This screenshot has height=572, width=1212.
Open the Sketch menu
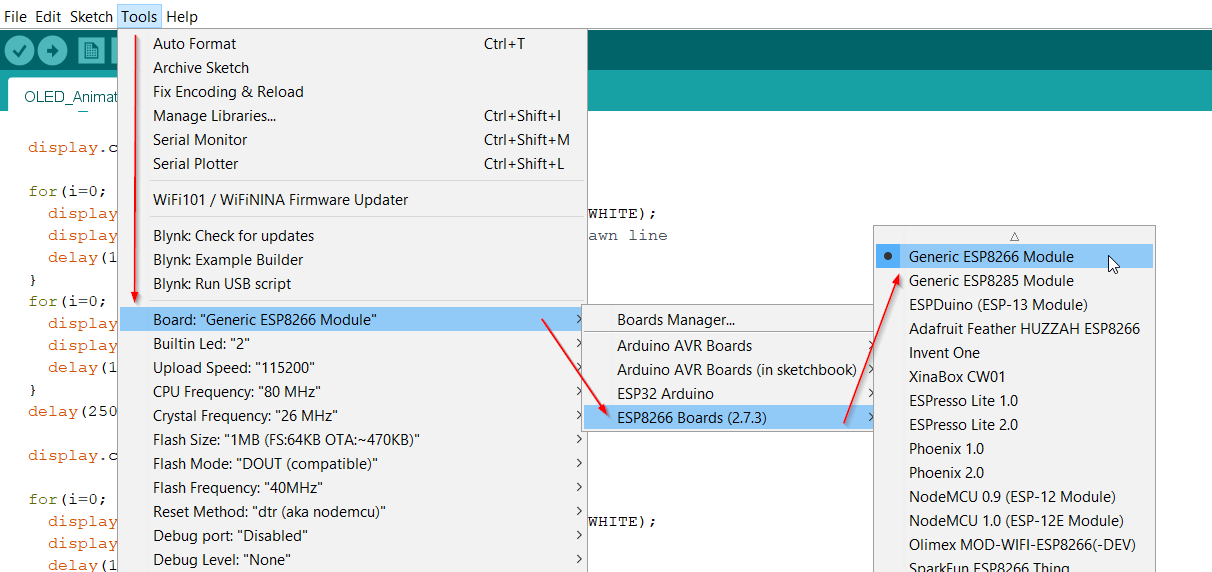coord(91,17)
